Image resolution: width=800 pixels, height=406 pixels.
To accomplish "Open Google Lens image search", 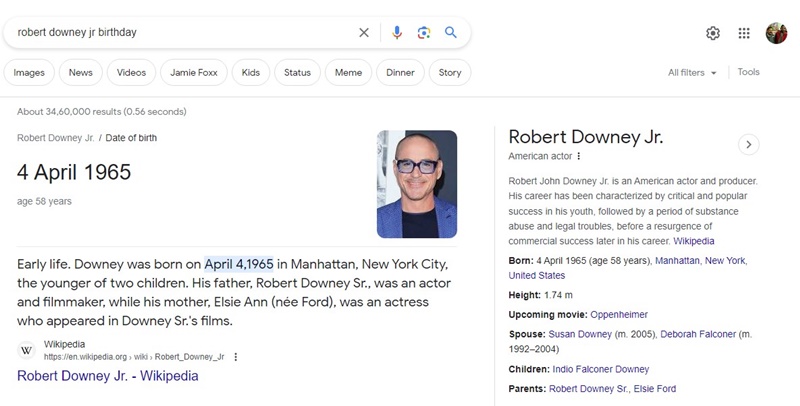I will [x=424, y=33].
